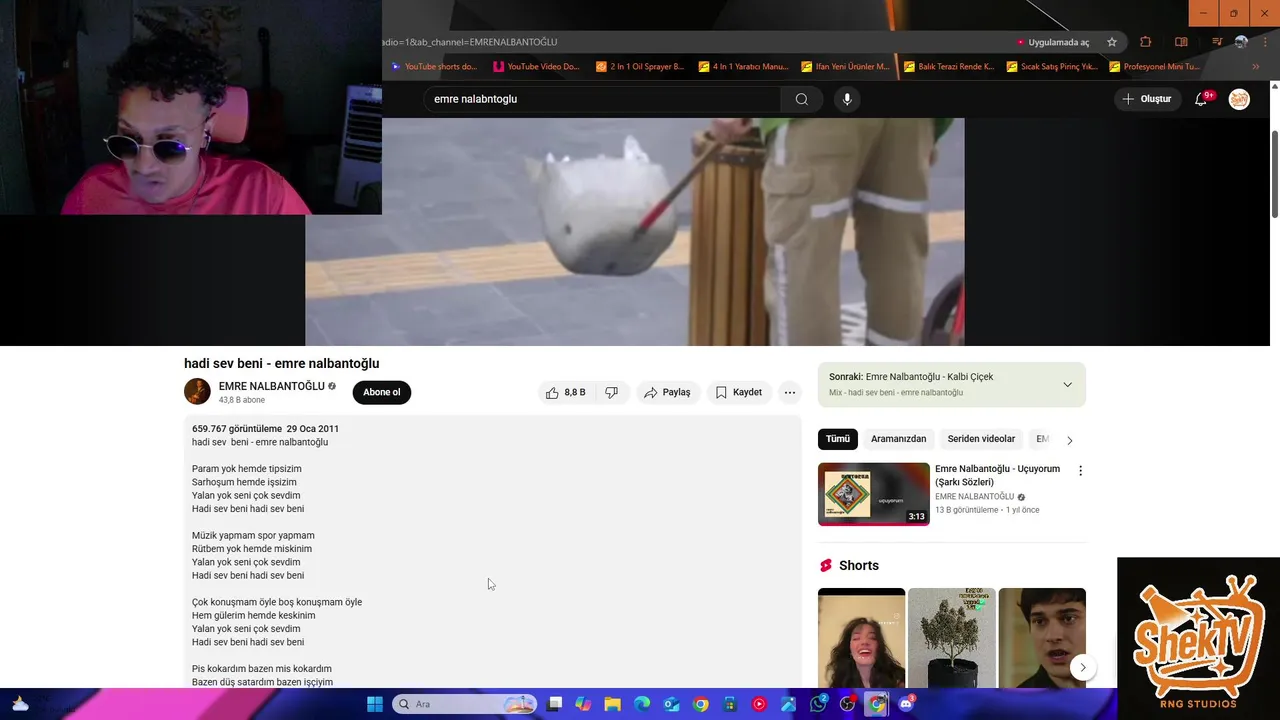Open the three-dot more actions menu beside Kaydet
Screen dimensions: 1280x720
790,393
